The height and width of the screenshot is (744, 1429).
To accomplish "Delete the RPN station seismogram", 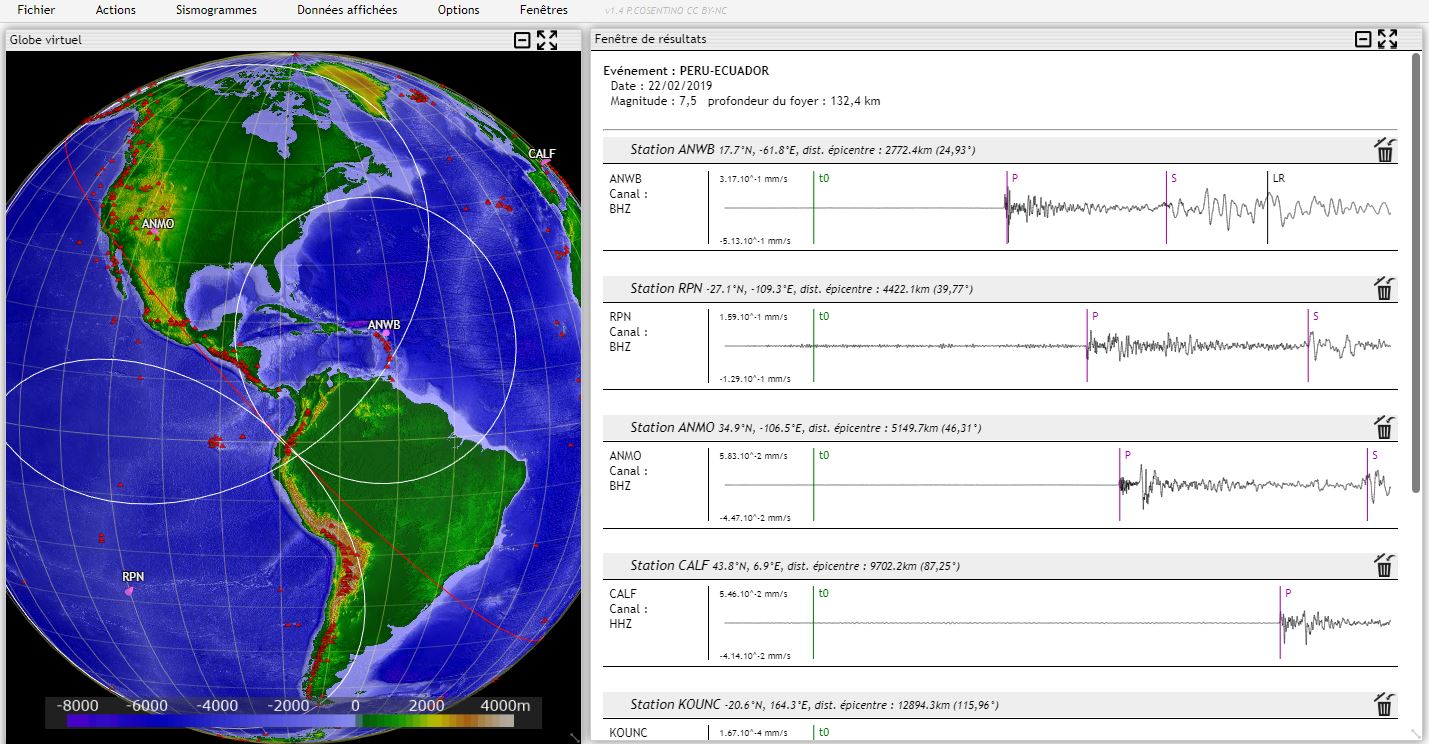I will point(1384,289).
